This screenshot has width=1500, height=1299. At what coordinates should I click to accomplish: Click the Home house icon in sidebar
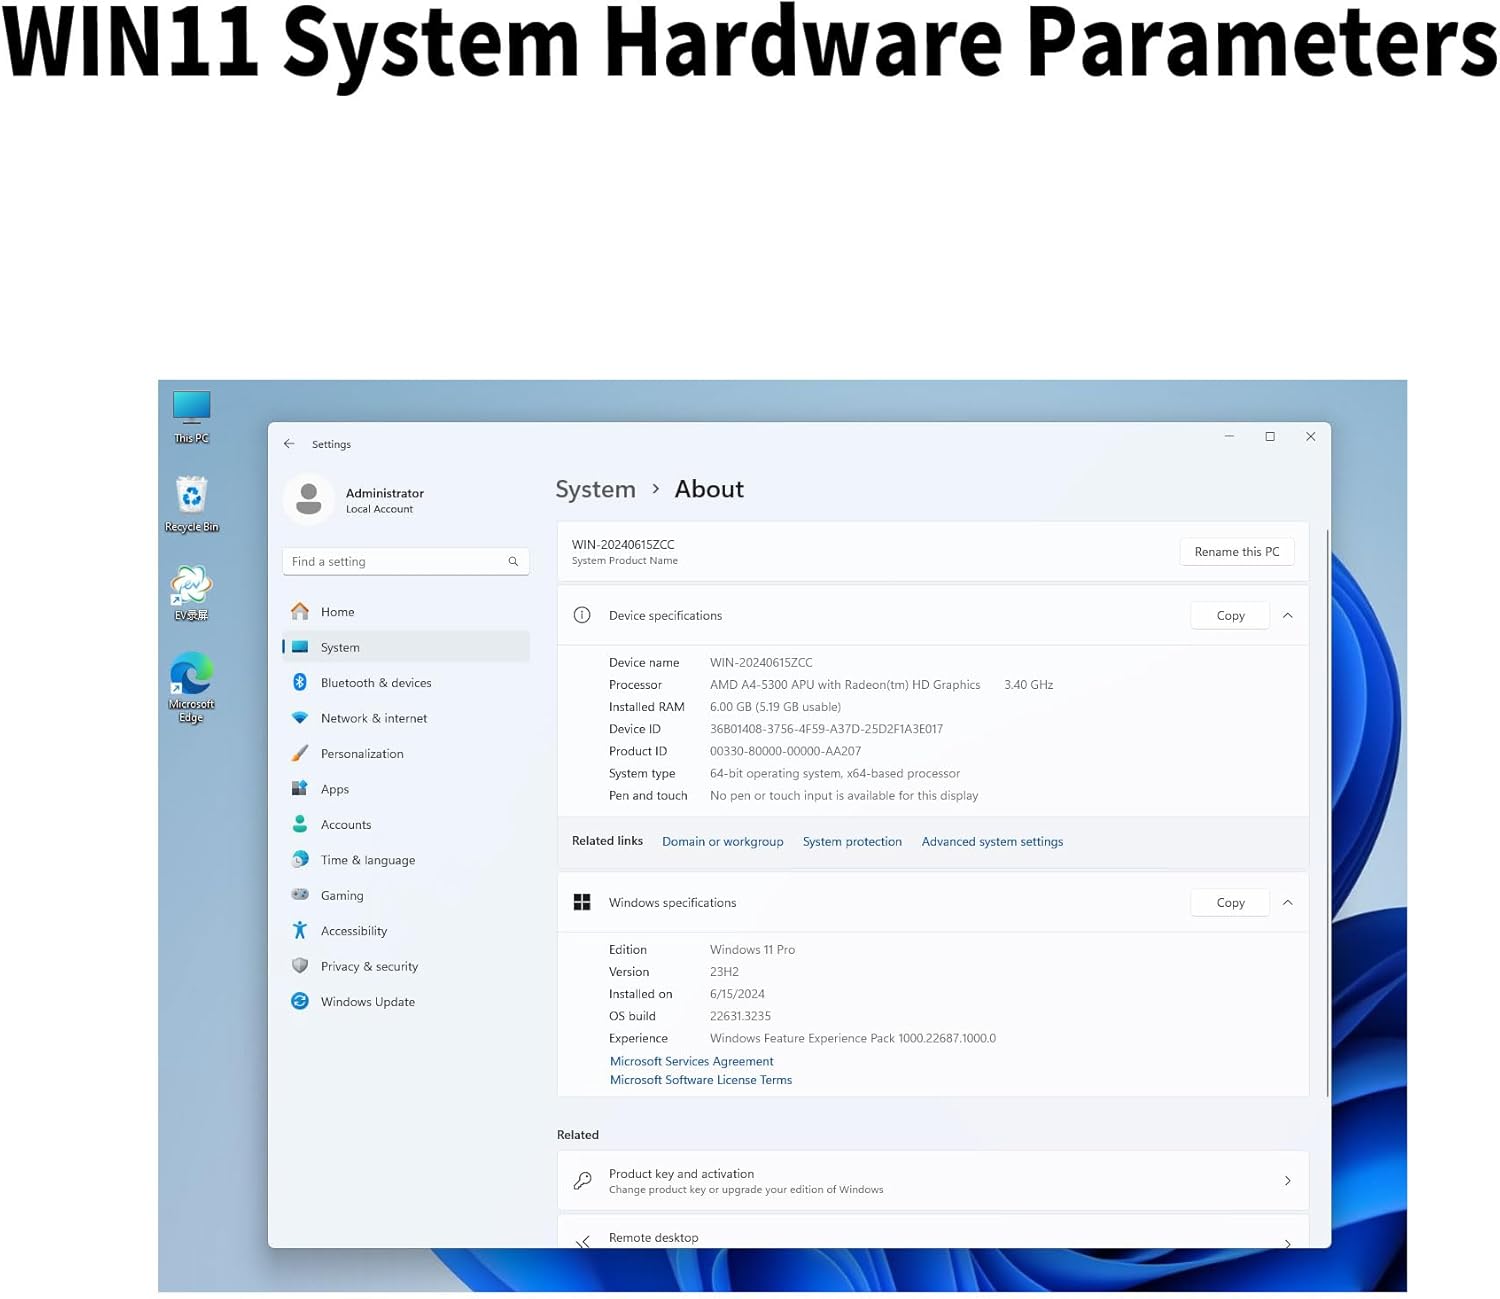(300, 612)
